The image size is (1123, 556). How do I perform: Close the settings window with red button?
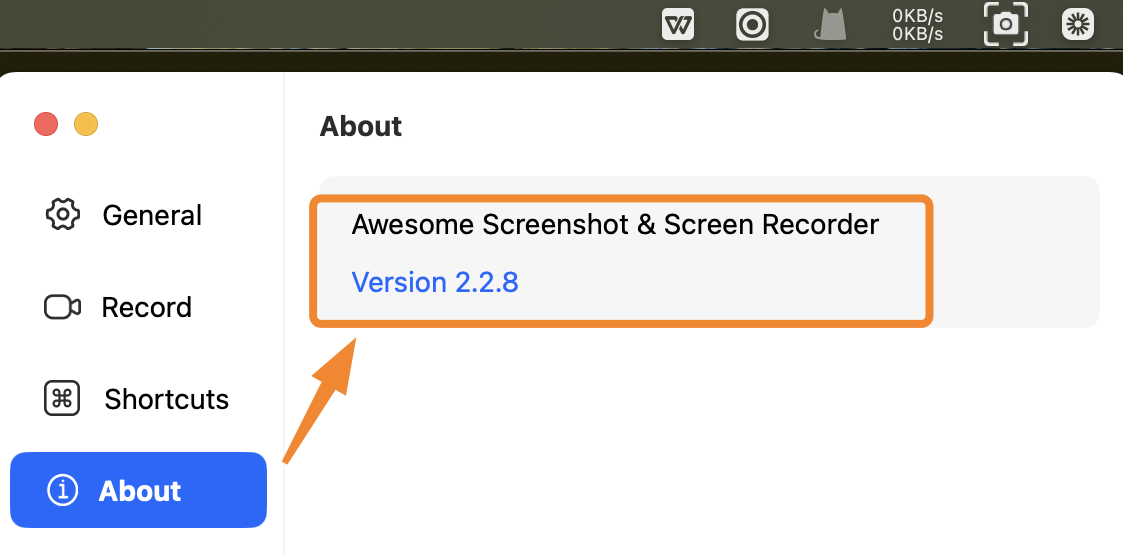tap(46, 124)
